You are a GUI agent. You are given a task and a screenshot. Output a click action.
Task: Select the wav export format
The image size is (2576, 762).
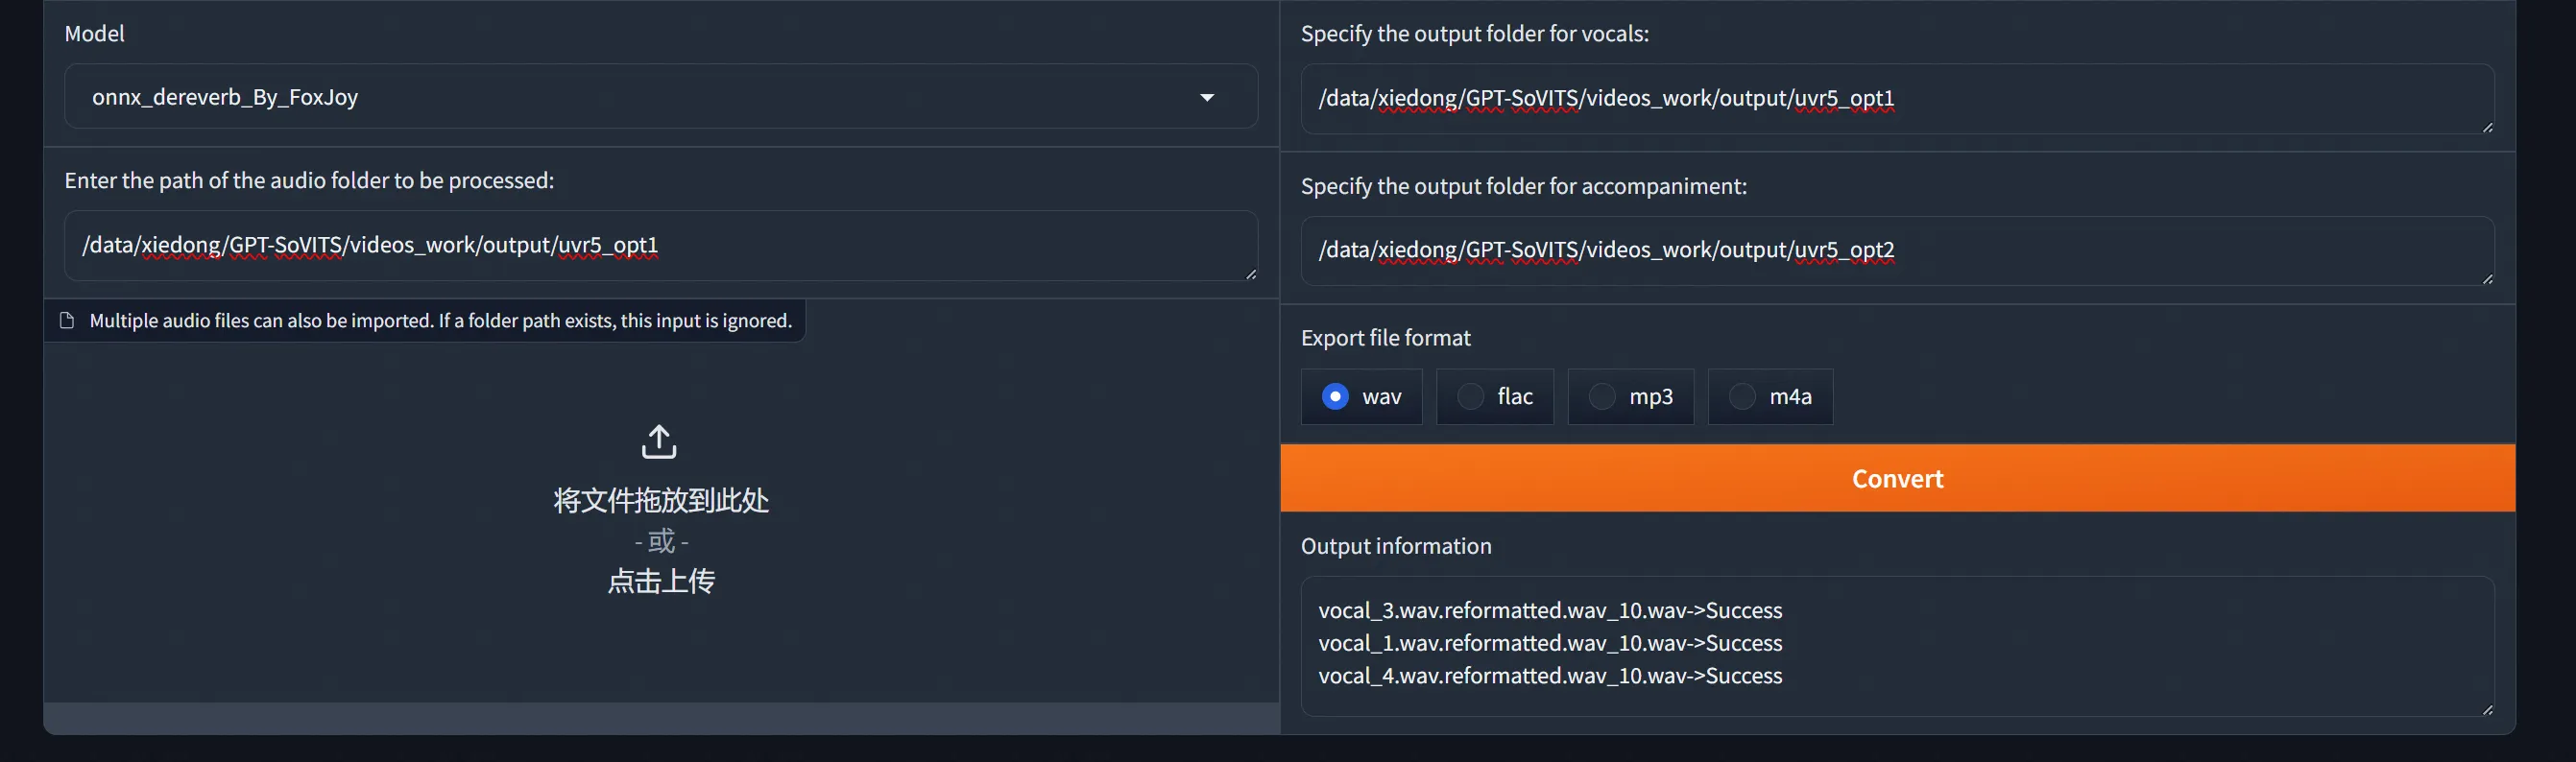click(x=1335, y=397)
